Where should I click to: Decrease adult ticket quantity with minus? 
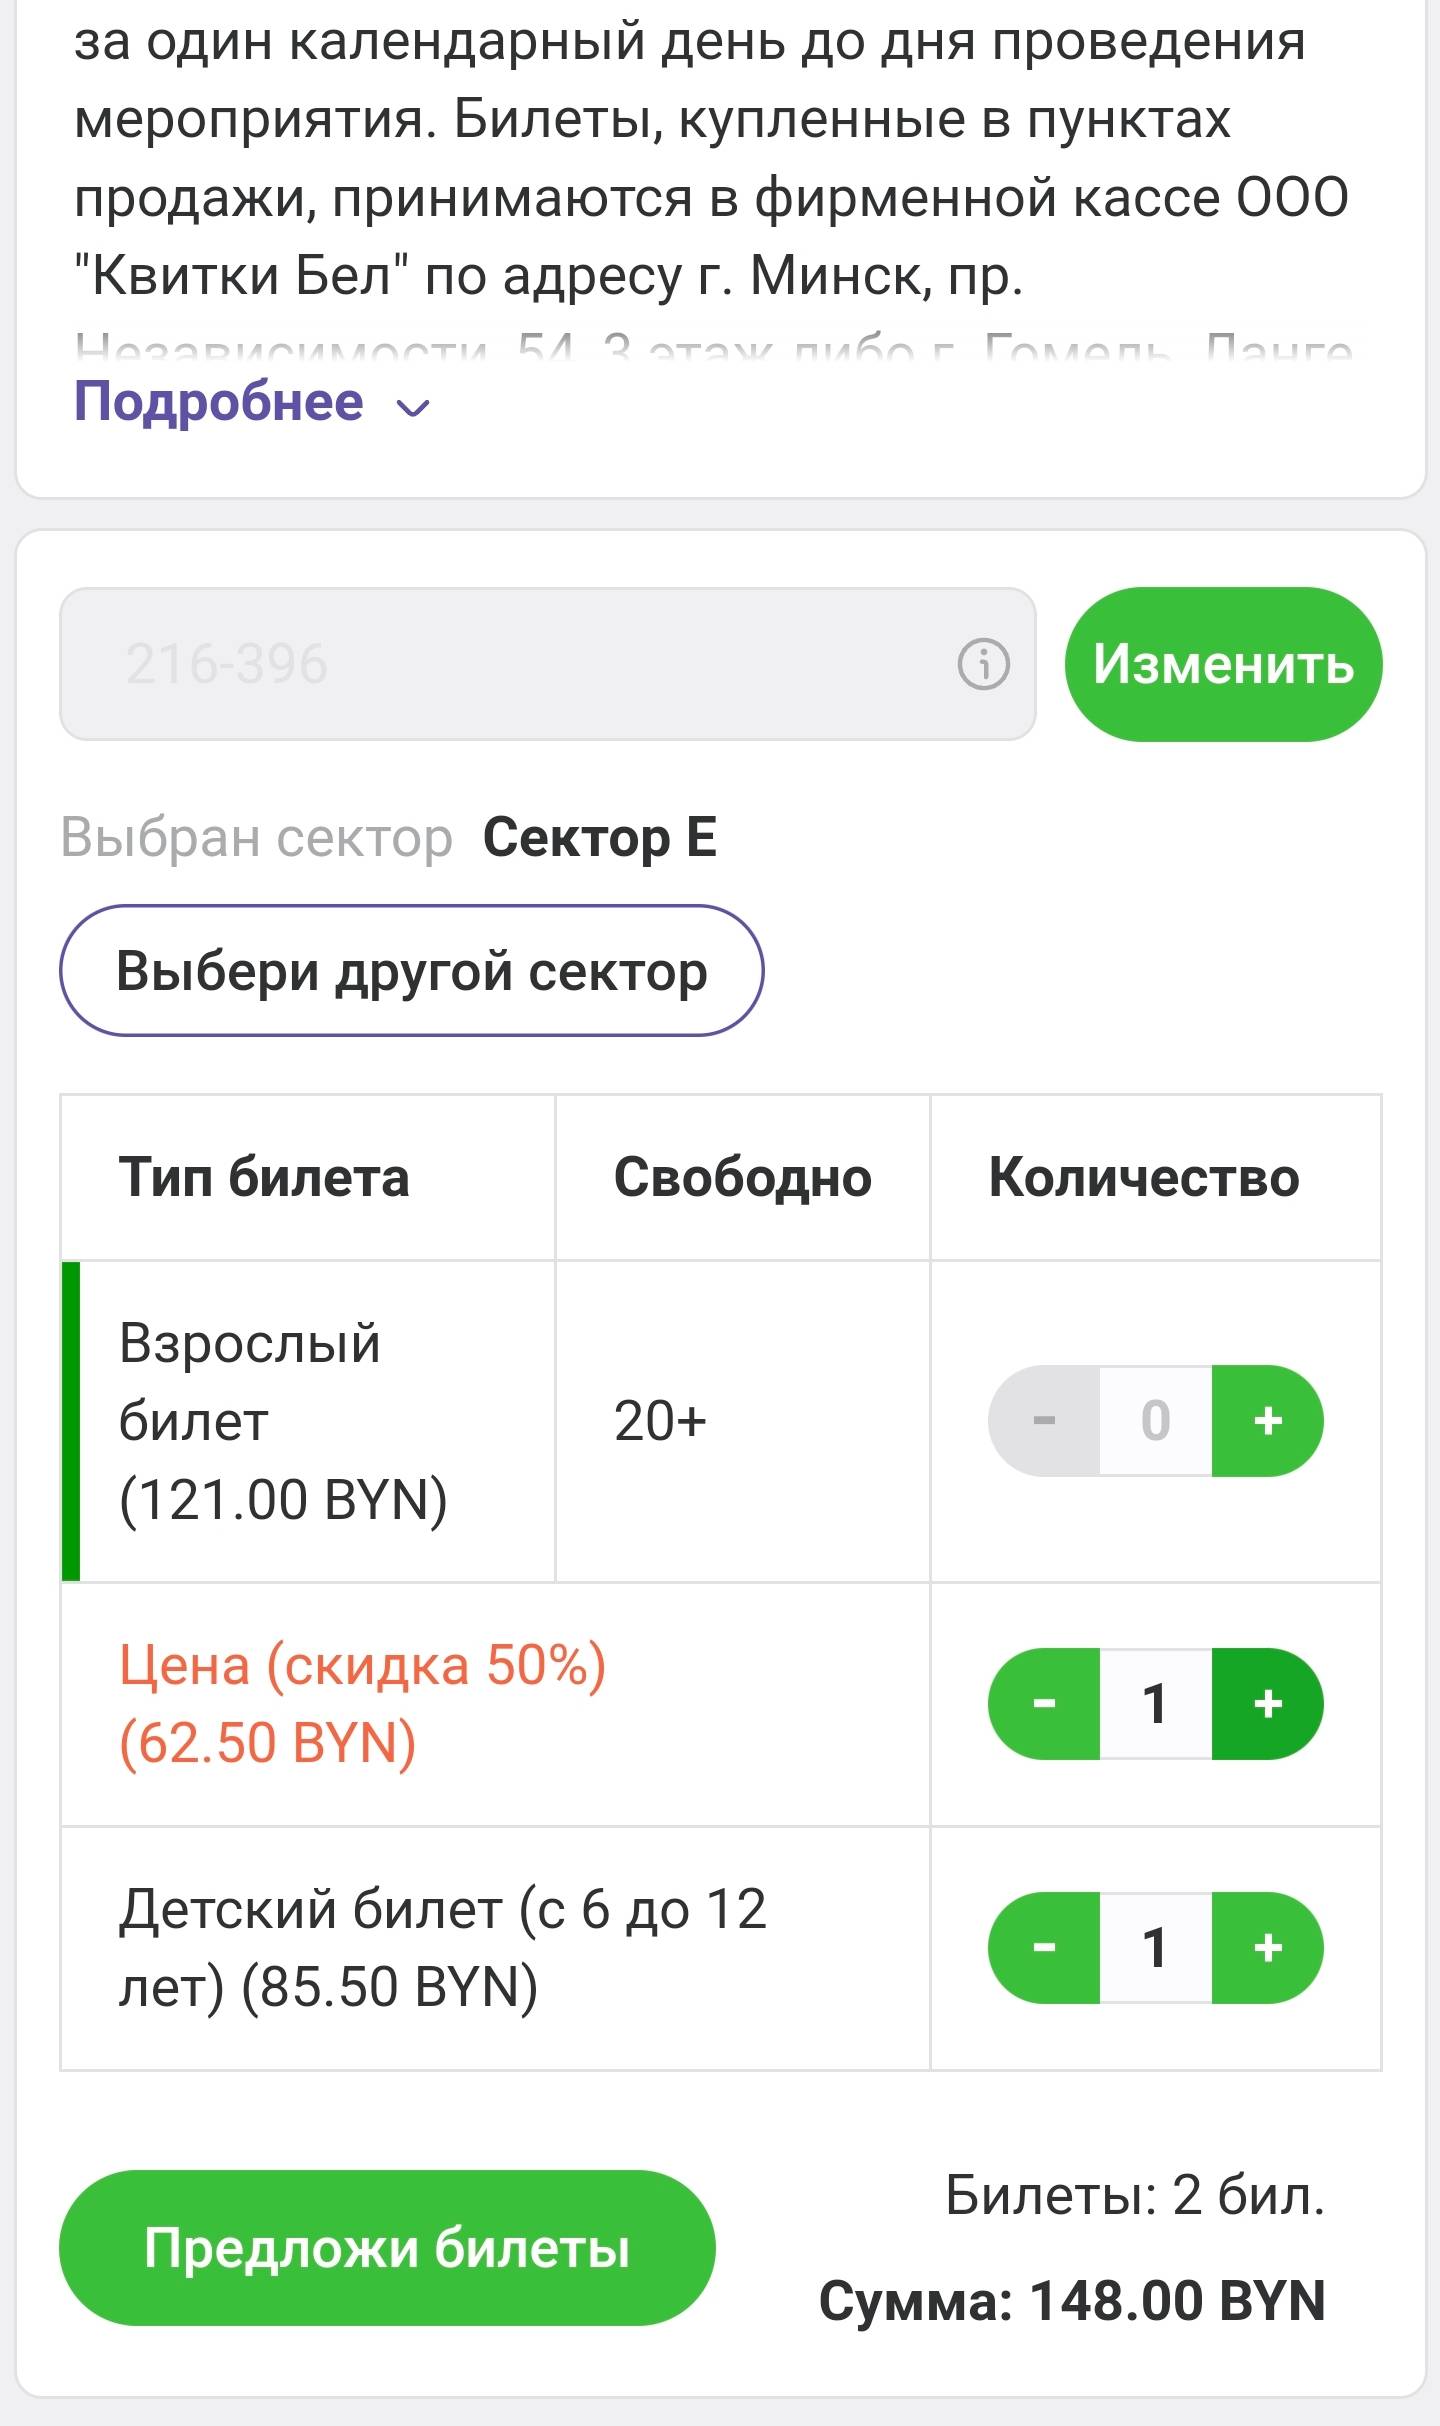click(x=1044, y=1421)
